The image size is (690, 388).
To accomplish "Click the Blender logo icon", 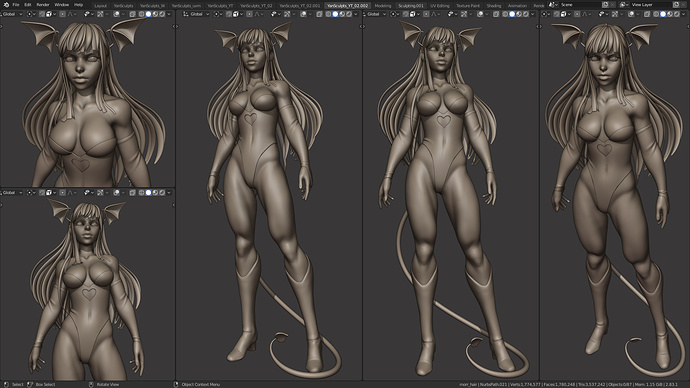I will click(x=6, y=5).
